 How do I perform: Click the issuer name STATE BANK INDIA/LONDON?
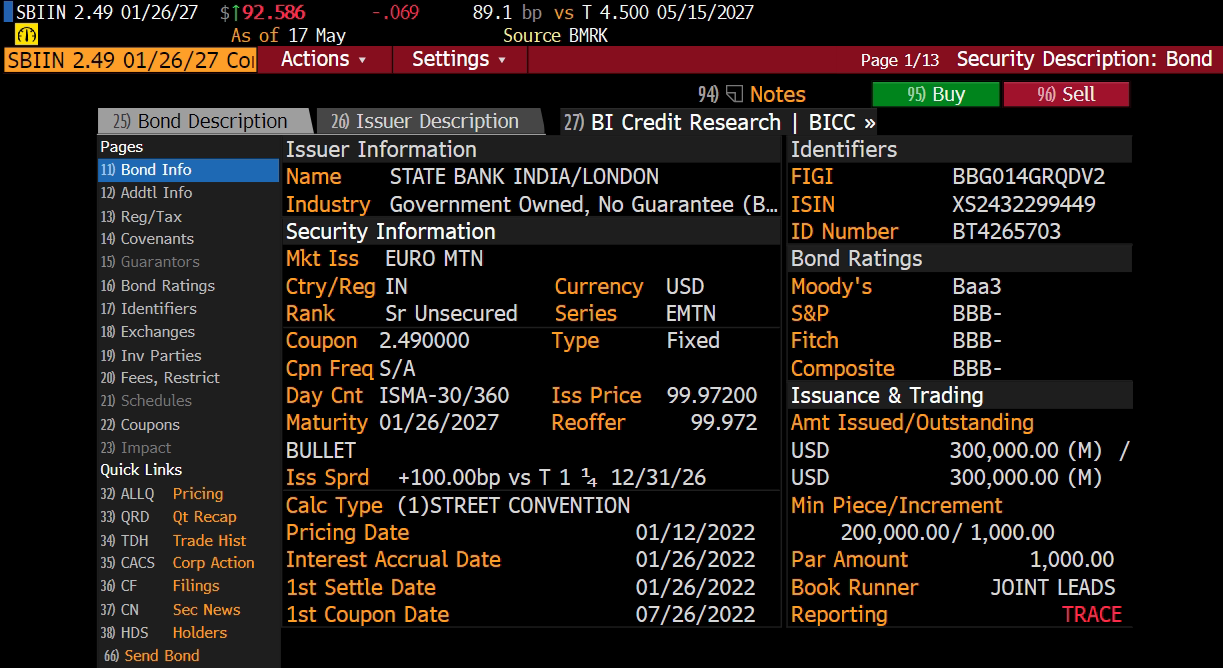[x=524, y=177]
